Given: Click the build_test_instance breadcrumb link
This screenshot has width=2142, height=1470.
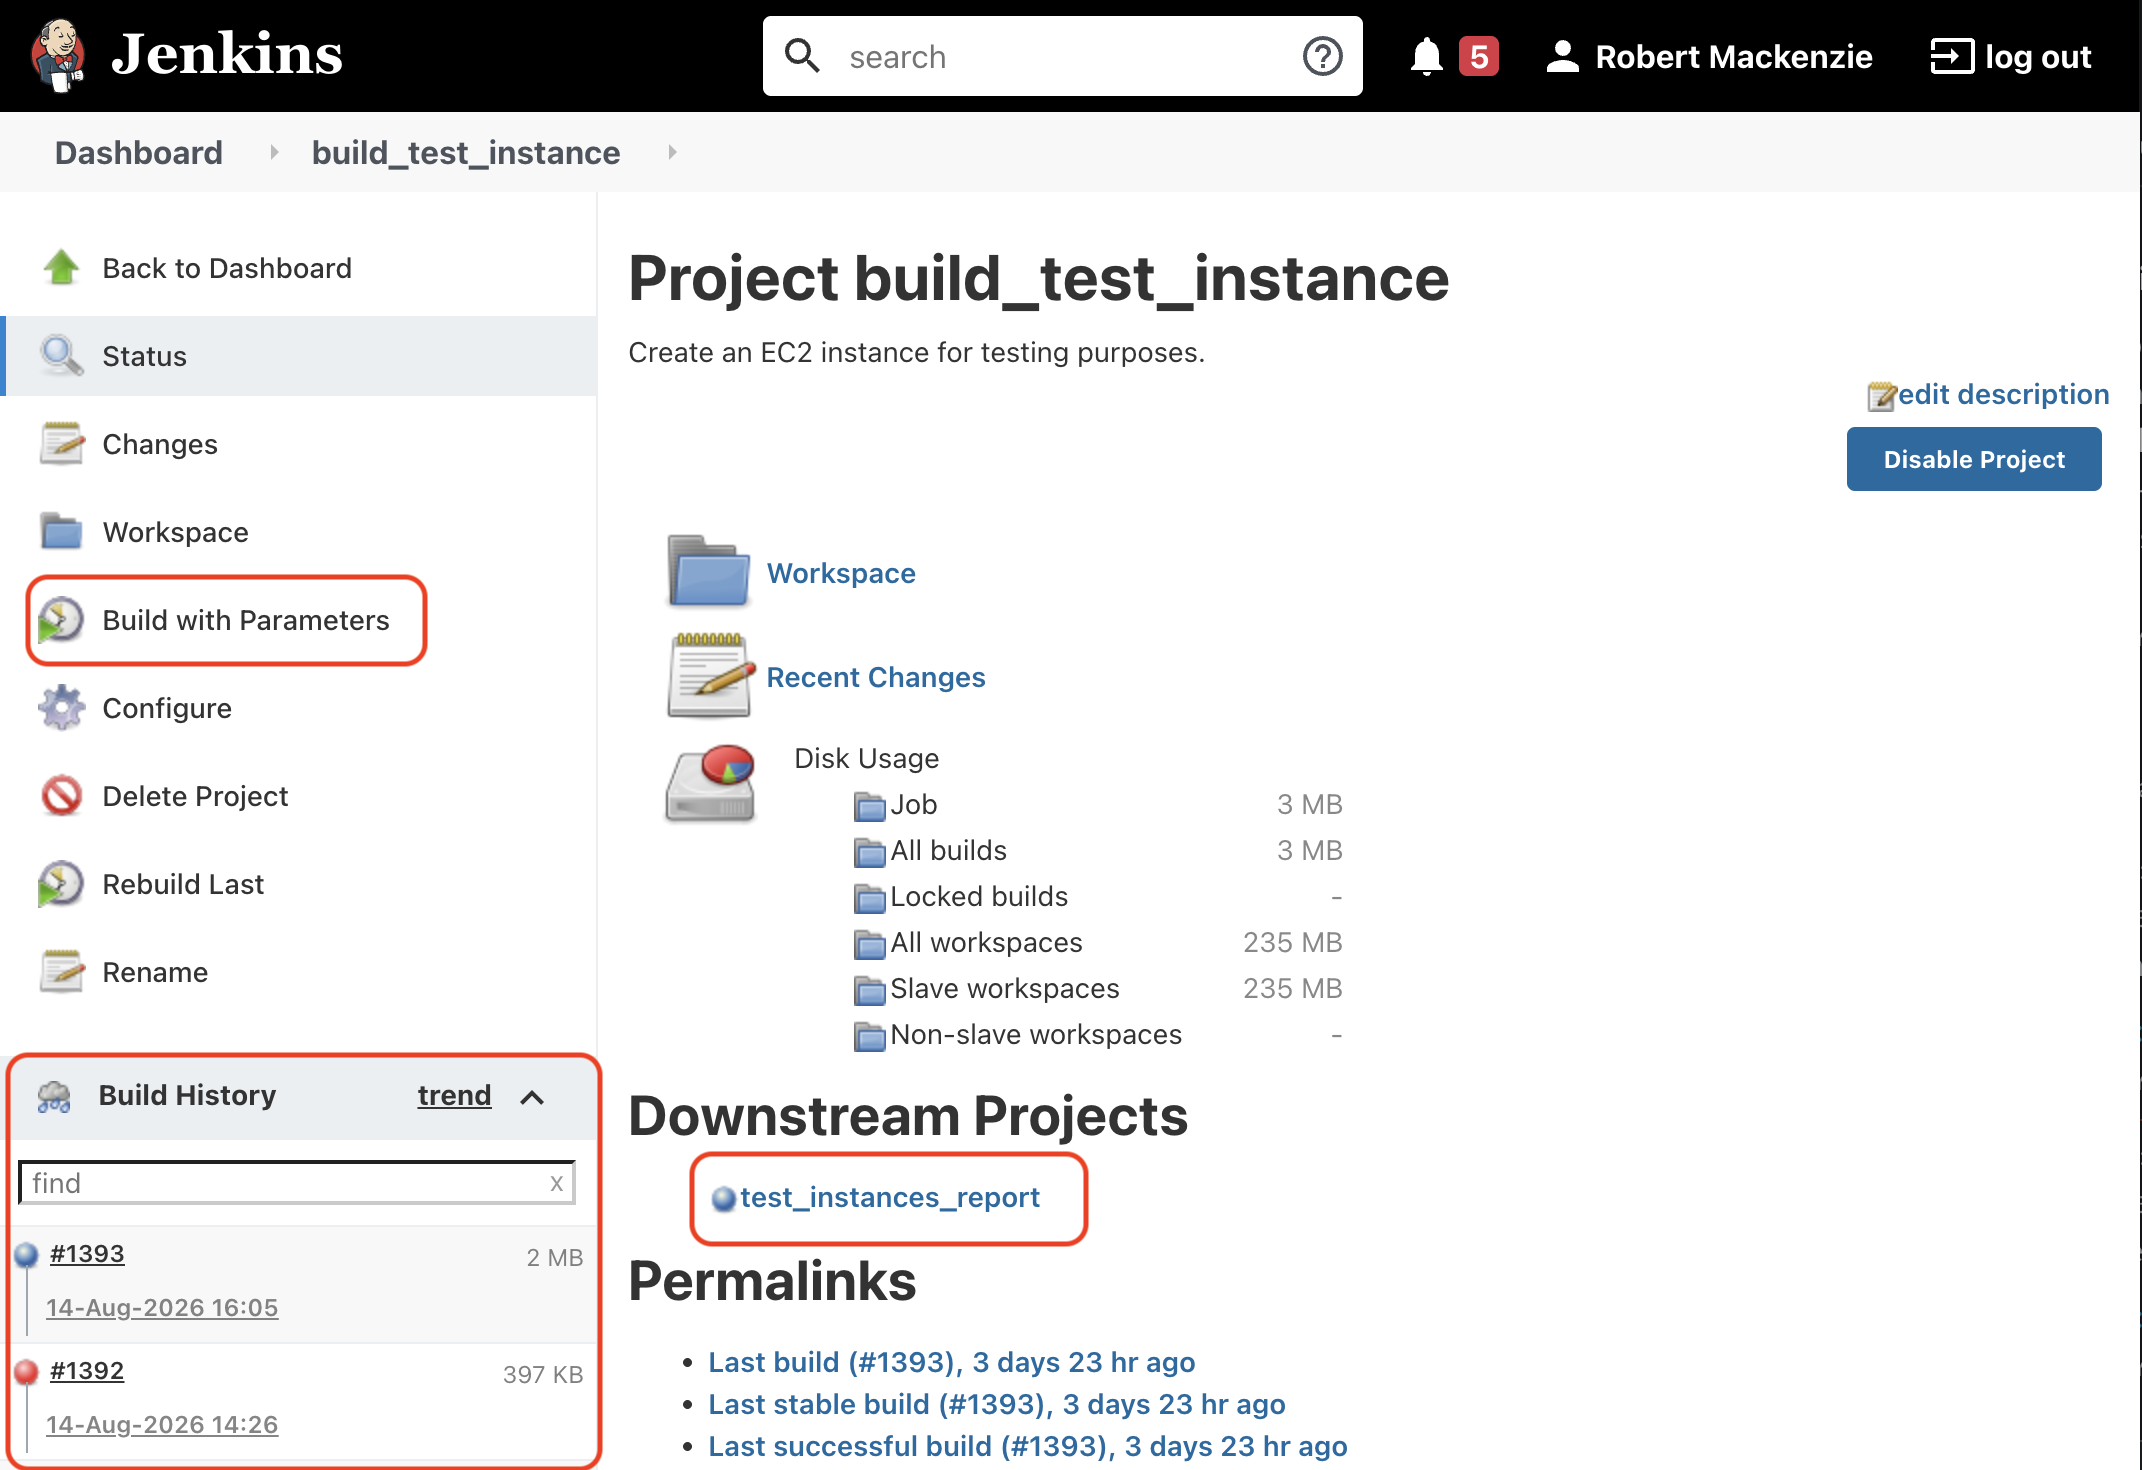Looking at the screenshot, I should pos(466,152).
